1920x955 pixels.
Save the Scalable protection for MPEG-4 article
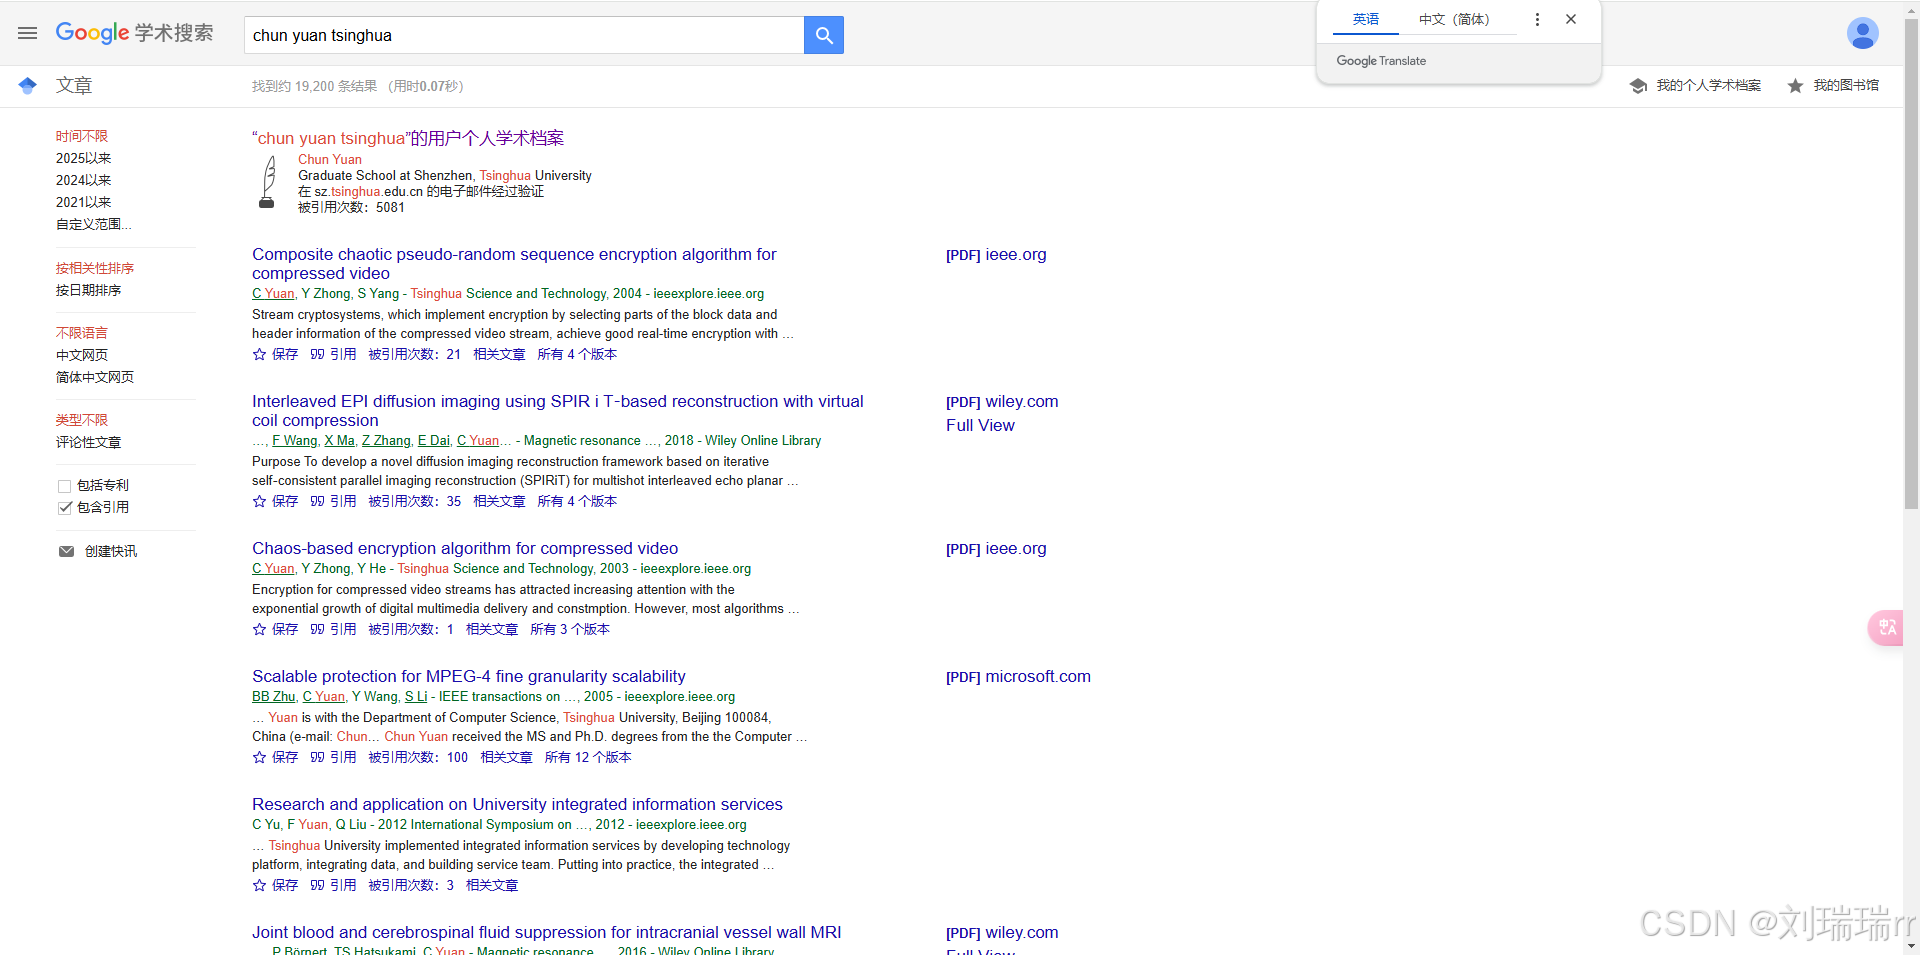point(275,757)
